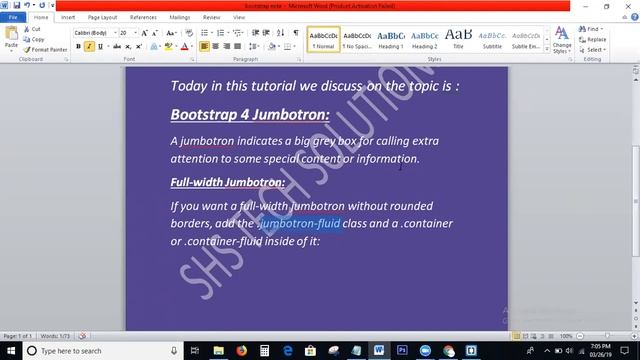
Task: Decrease paragraph indent
Action: tap(256, 33)
